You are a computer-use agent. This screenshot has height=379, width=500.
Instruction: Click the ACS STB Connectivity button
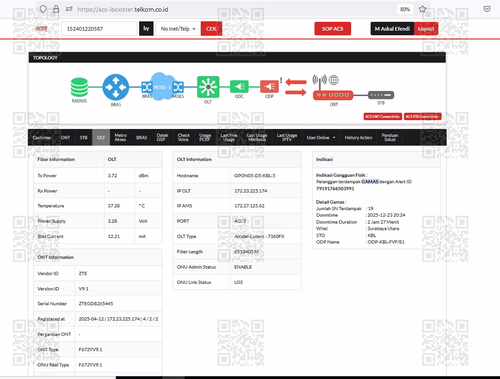coord(423,116)
